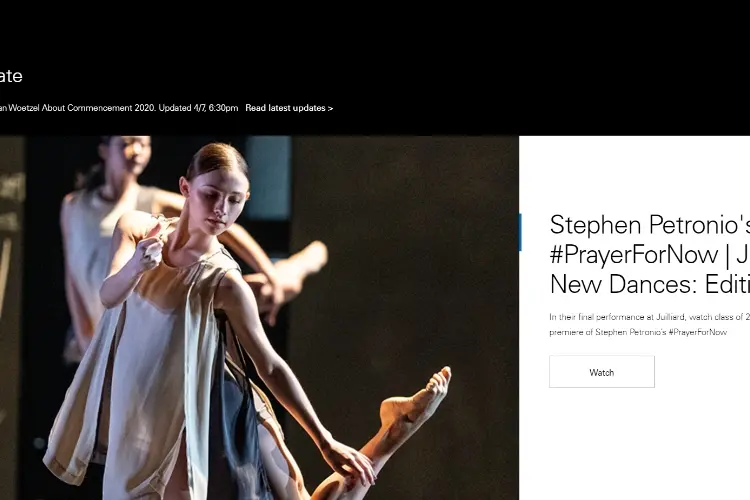Screen dimensions: 750x500
Task: Click the #PrayerForNow hashtag in the description
Action: pos(697,332)
